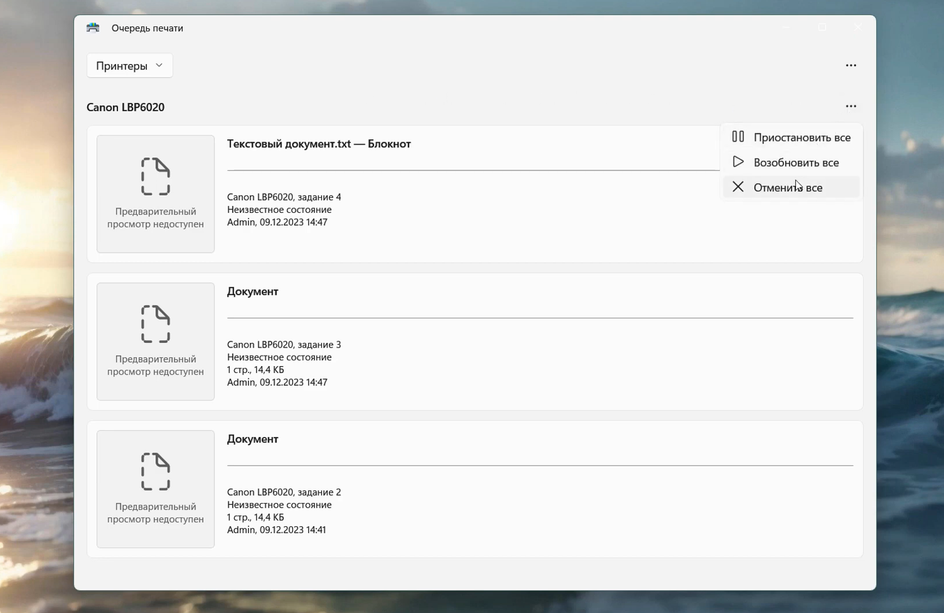Pick Отменить все to cancel all jobs
This screenshot has width=944, height=613.
tap(791, 187)
